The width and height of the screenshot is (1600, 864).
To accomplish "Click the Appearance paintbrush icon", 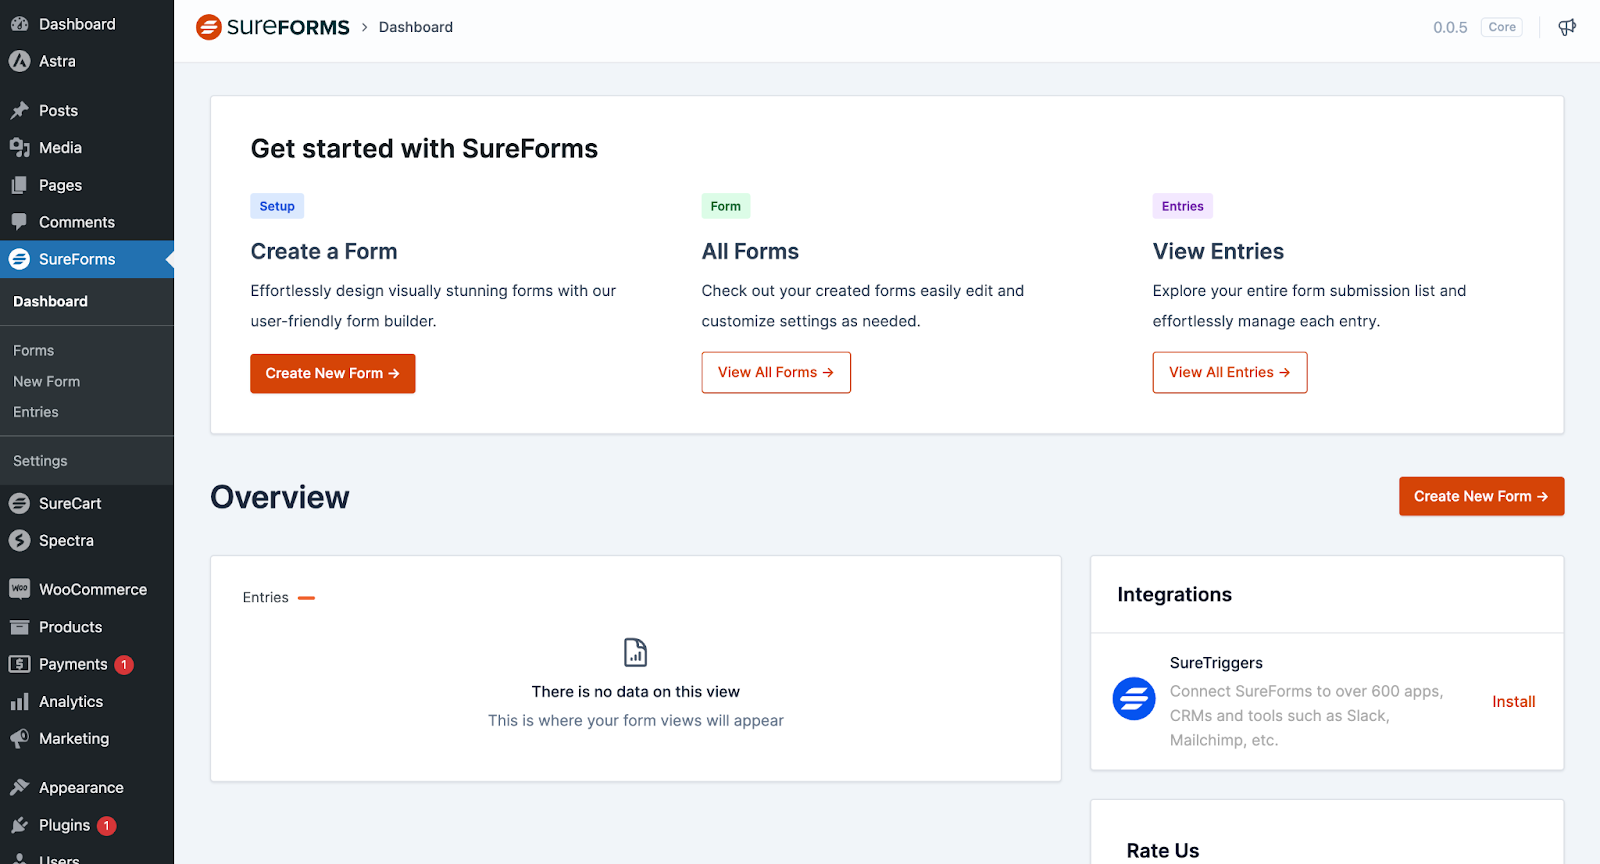I will pos(19,787).
